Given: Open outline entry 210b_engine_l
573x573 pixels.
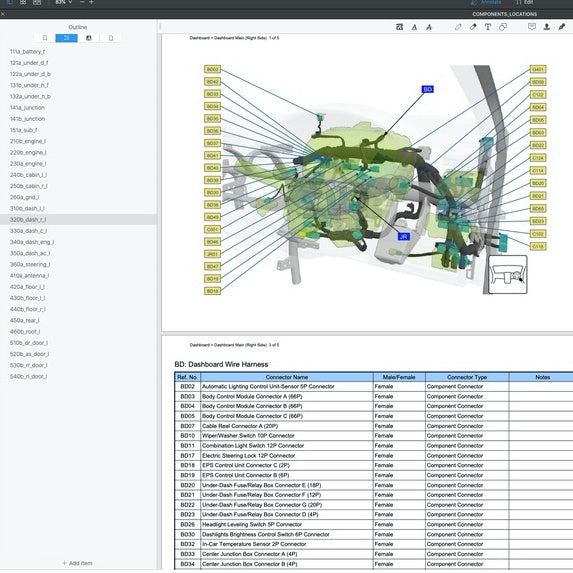Looking at the screenshot, I should (28, 141).
